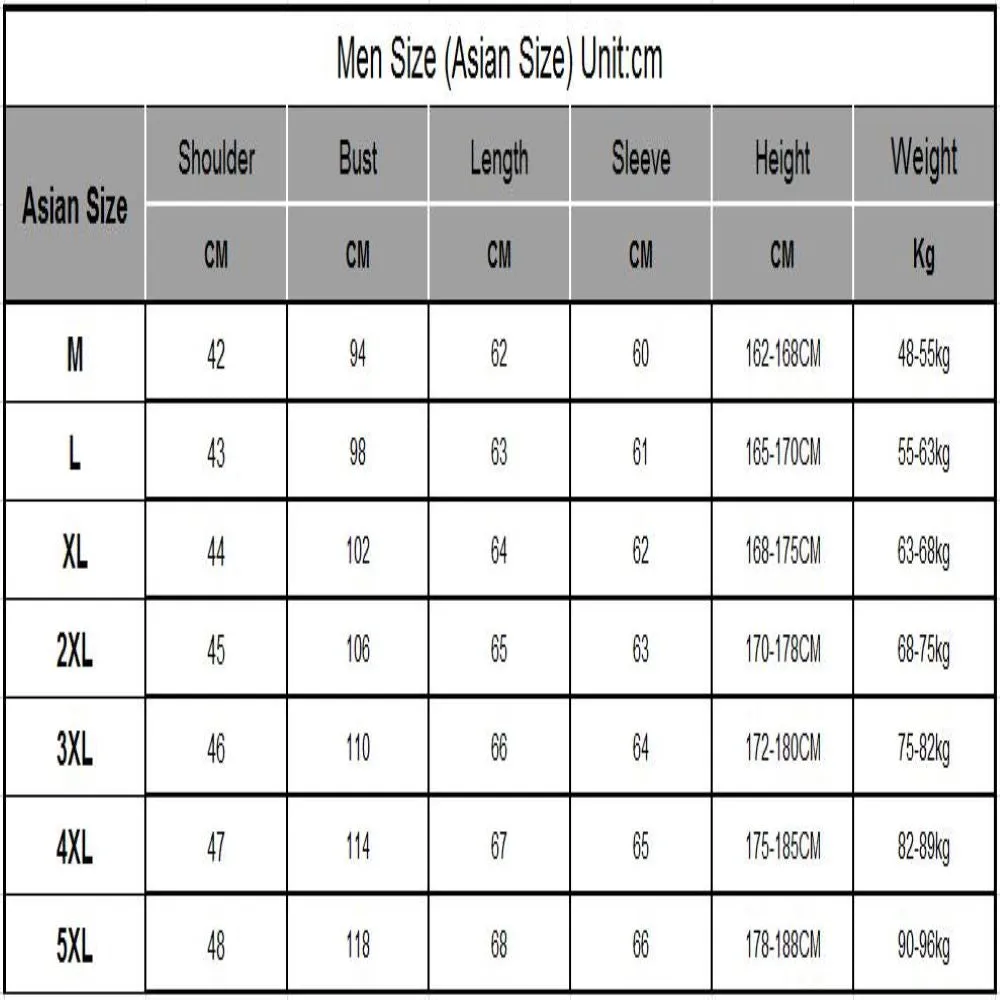Image resolution: width=1000 pixels, height=1000 pixels.
Task: Select the 4XL size row label
Action: (x=75, y=846)
